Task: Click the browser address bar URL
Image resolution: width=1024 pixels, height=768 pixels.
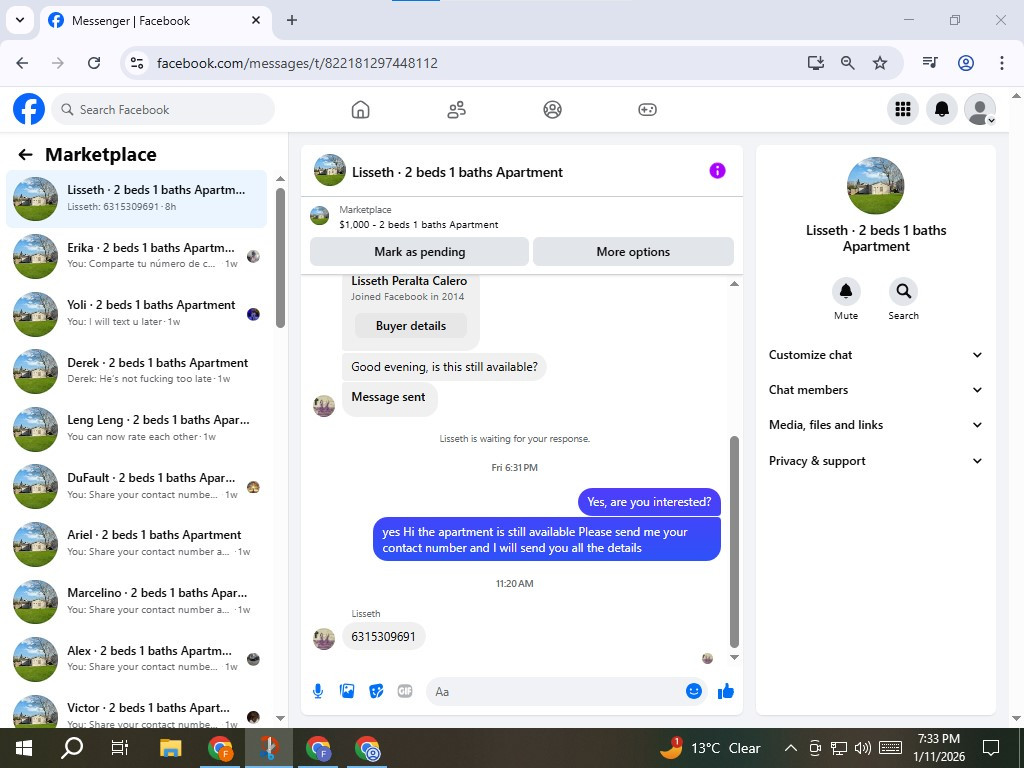Action: click(x=297, y=63)
